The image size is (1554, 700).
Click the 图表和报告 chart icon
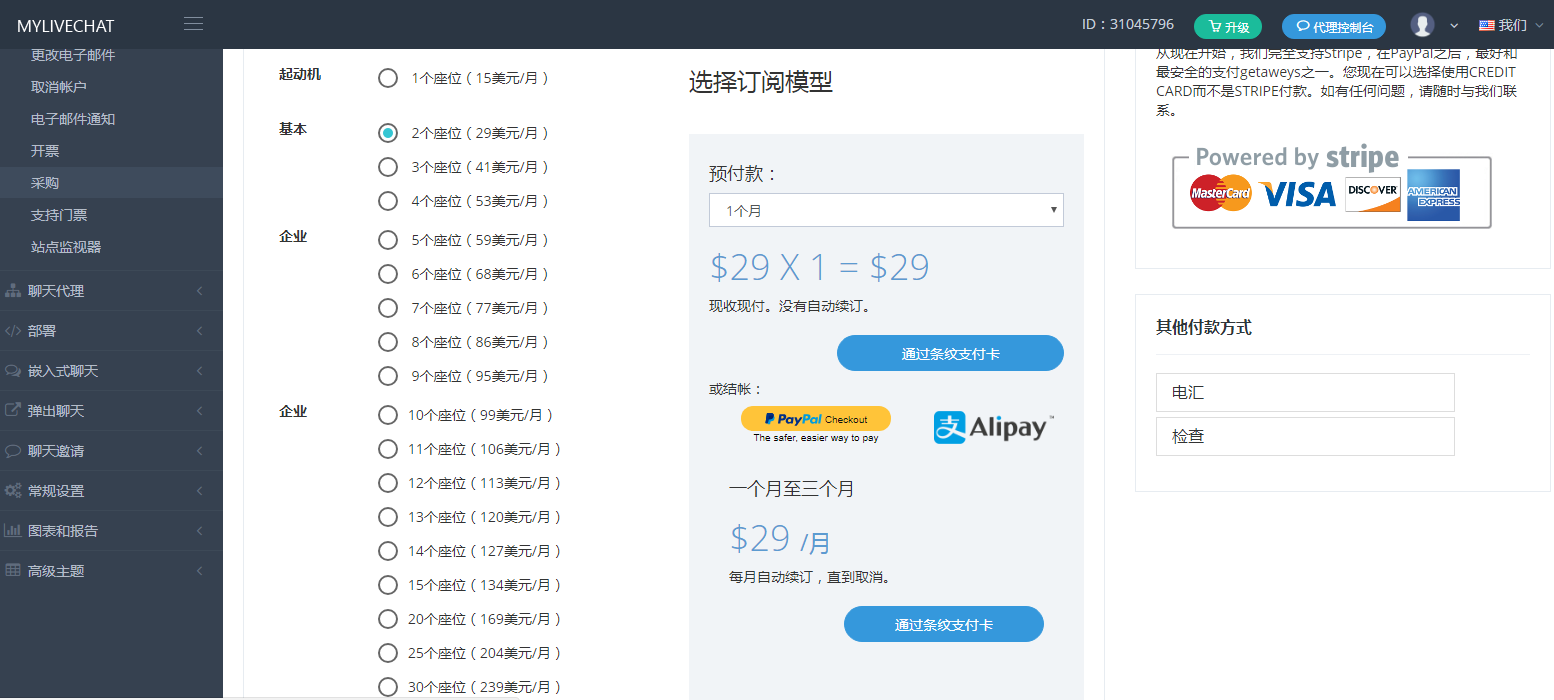click(x=13, y=531)
